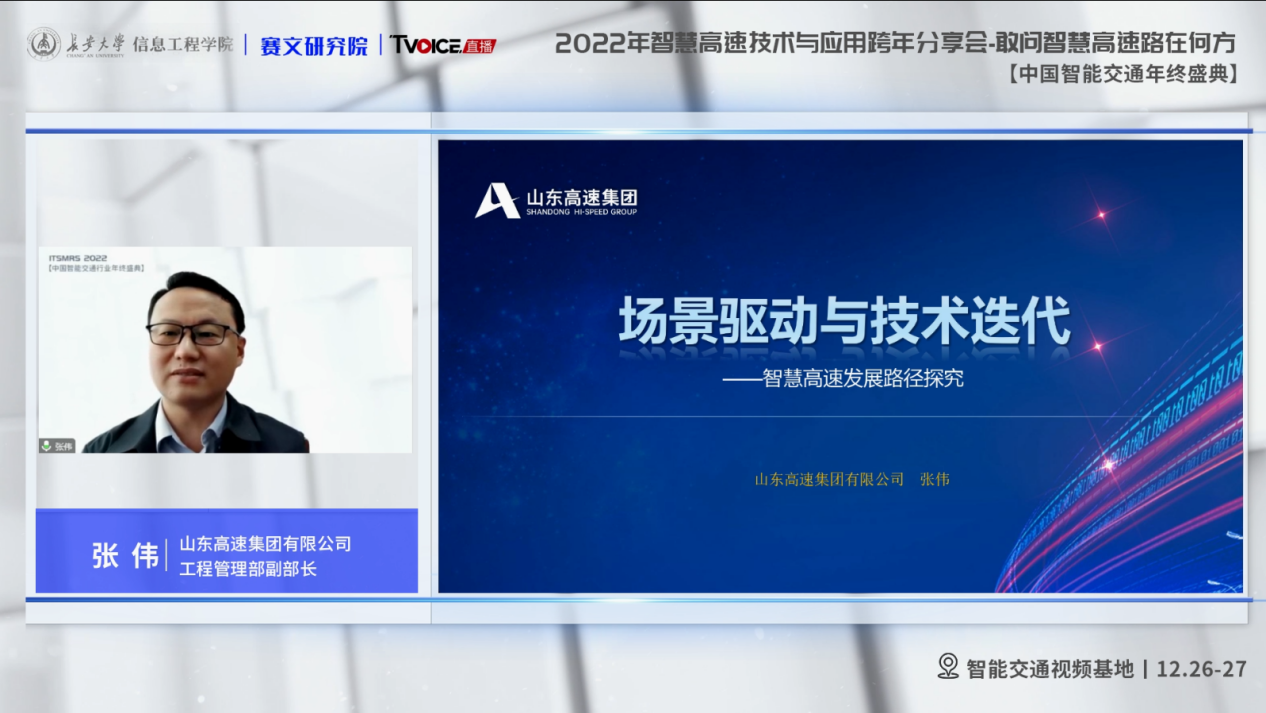Image resolution: width=1266 pixels, height=713 pixels.
Task: Click the 工程管理部副部长 job title text
Action: pyautogui.click(x=248, y=570)
